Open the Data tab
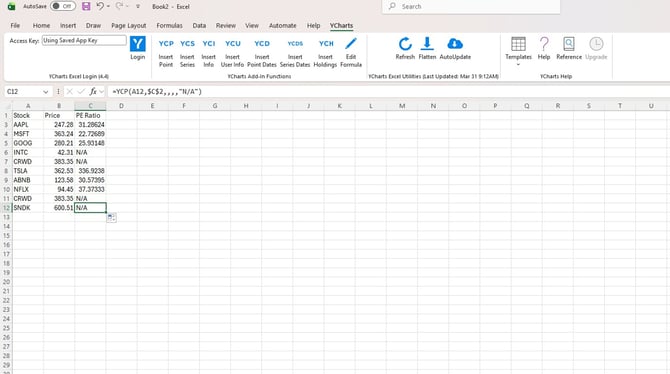 point(199,26)
